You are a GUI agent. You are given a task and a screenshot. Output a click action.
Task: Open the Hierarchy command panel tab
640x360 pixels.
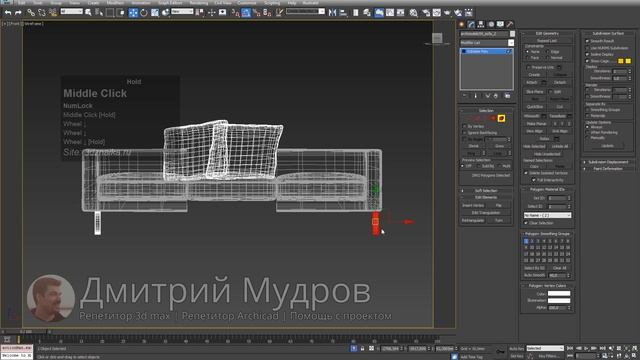click(x=481, y=24)
